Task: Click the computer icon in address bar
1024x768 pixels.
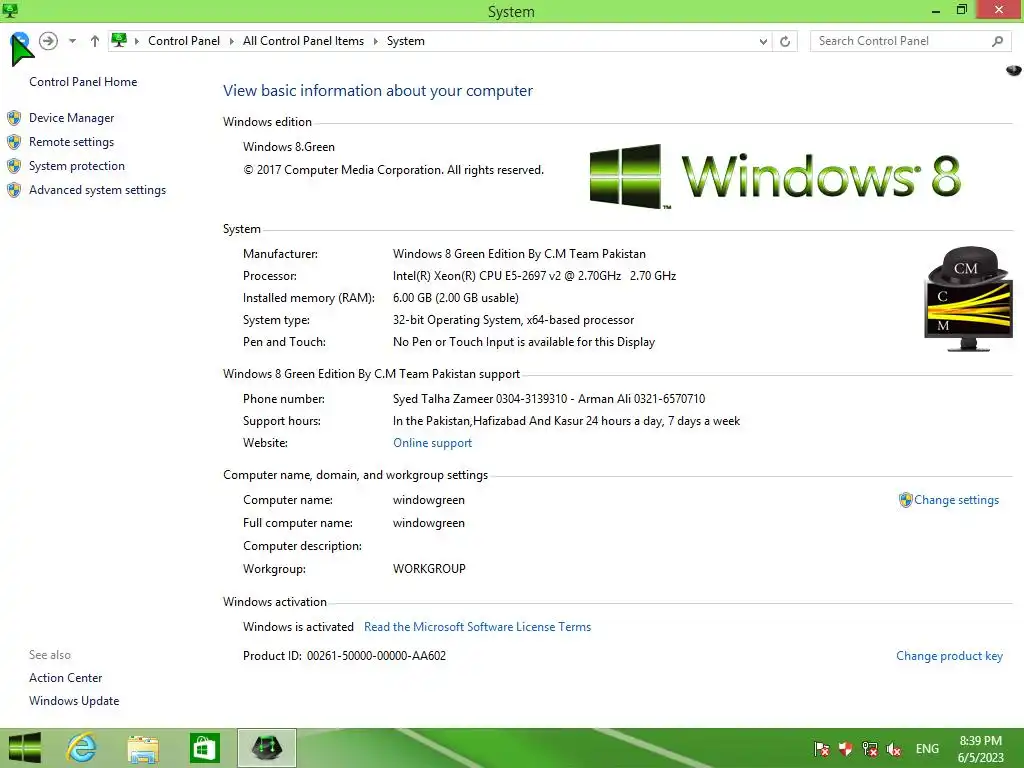Action: point(119,40)
